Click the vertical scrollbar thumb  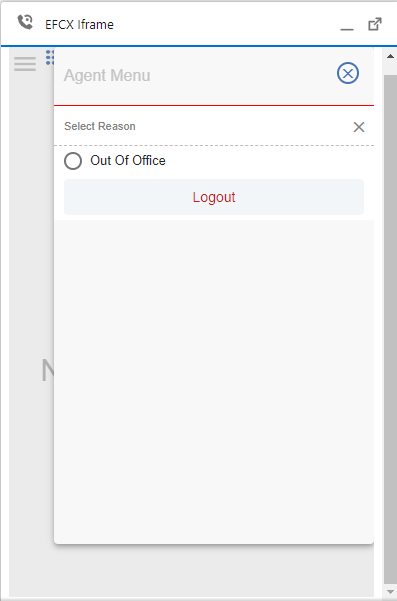(x=390, y=330)
